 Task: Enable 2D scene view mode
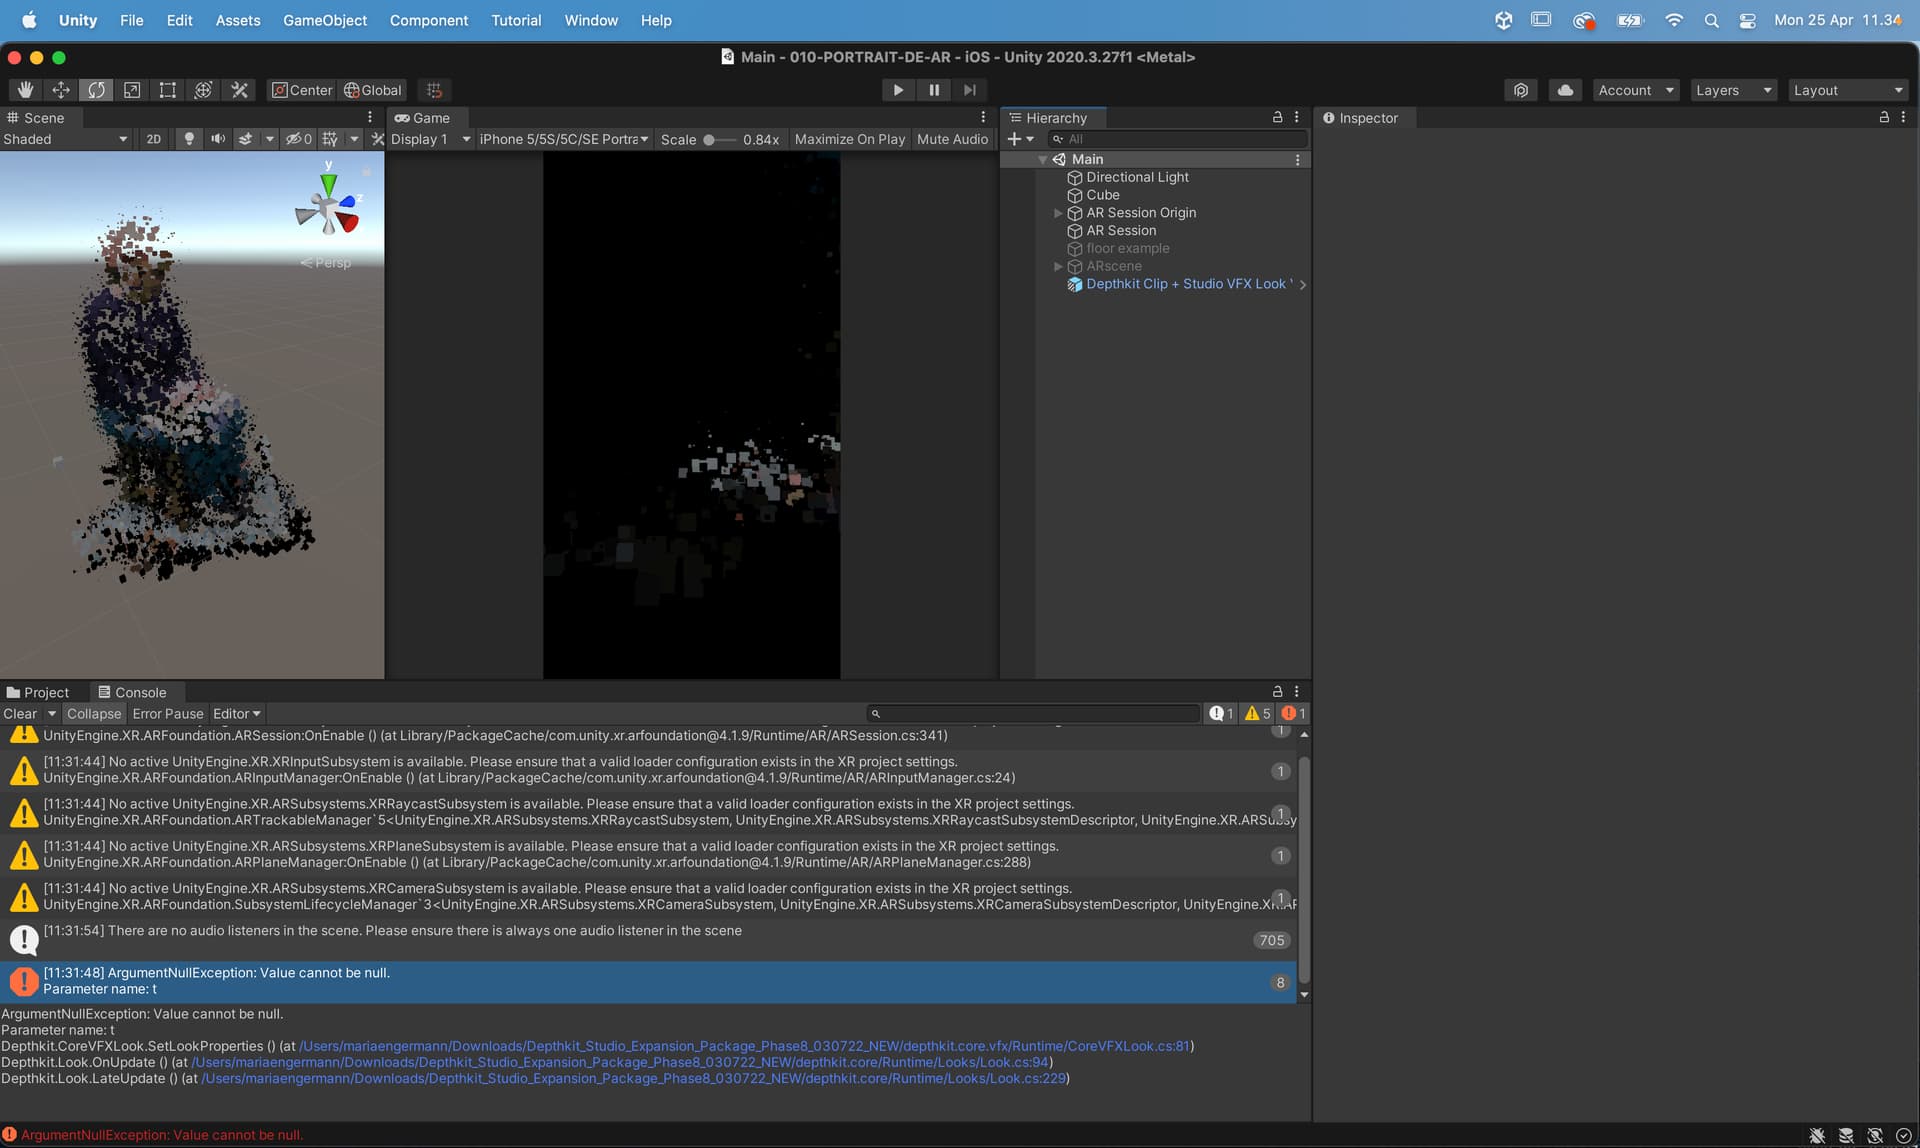click(x=153, y=139)
